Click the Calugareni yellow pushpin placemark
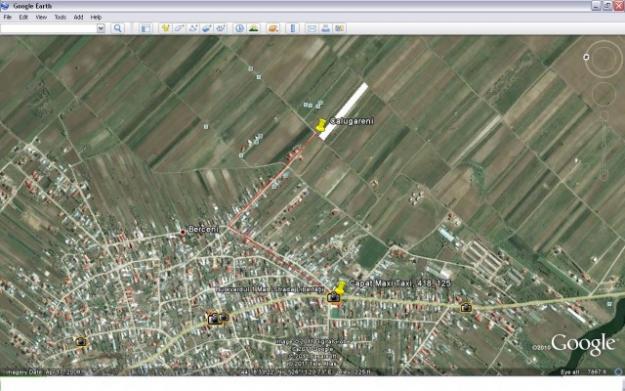 tap(320, 125)
